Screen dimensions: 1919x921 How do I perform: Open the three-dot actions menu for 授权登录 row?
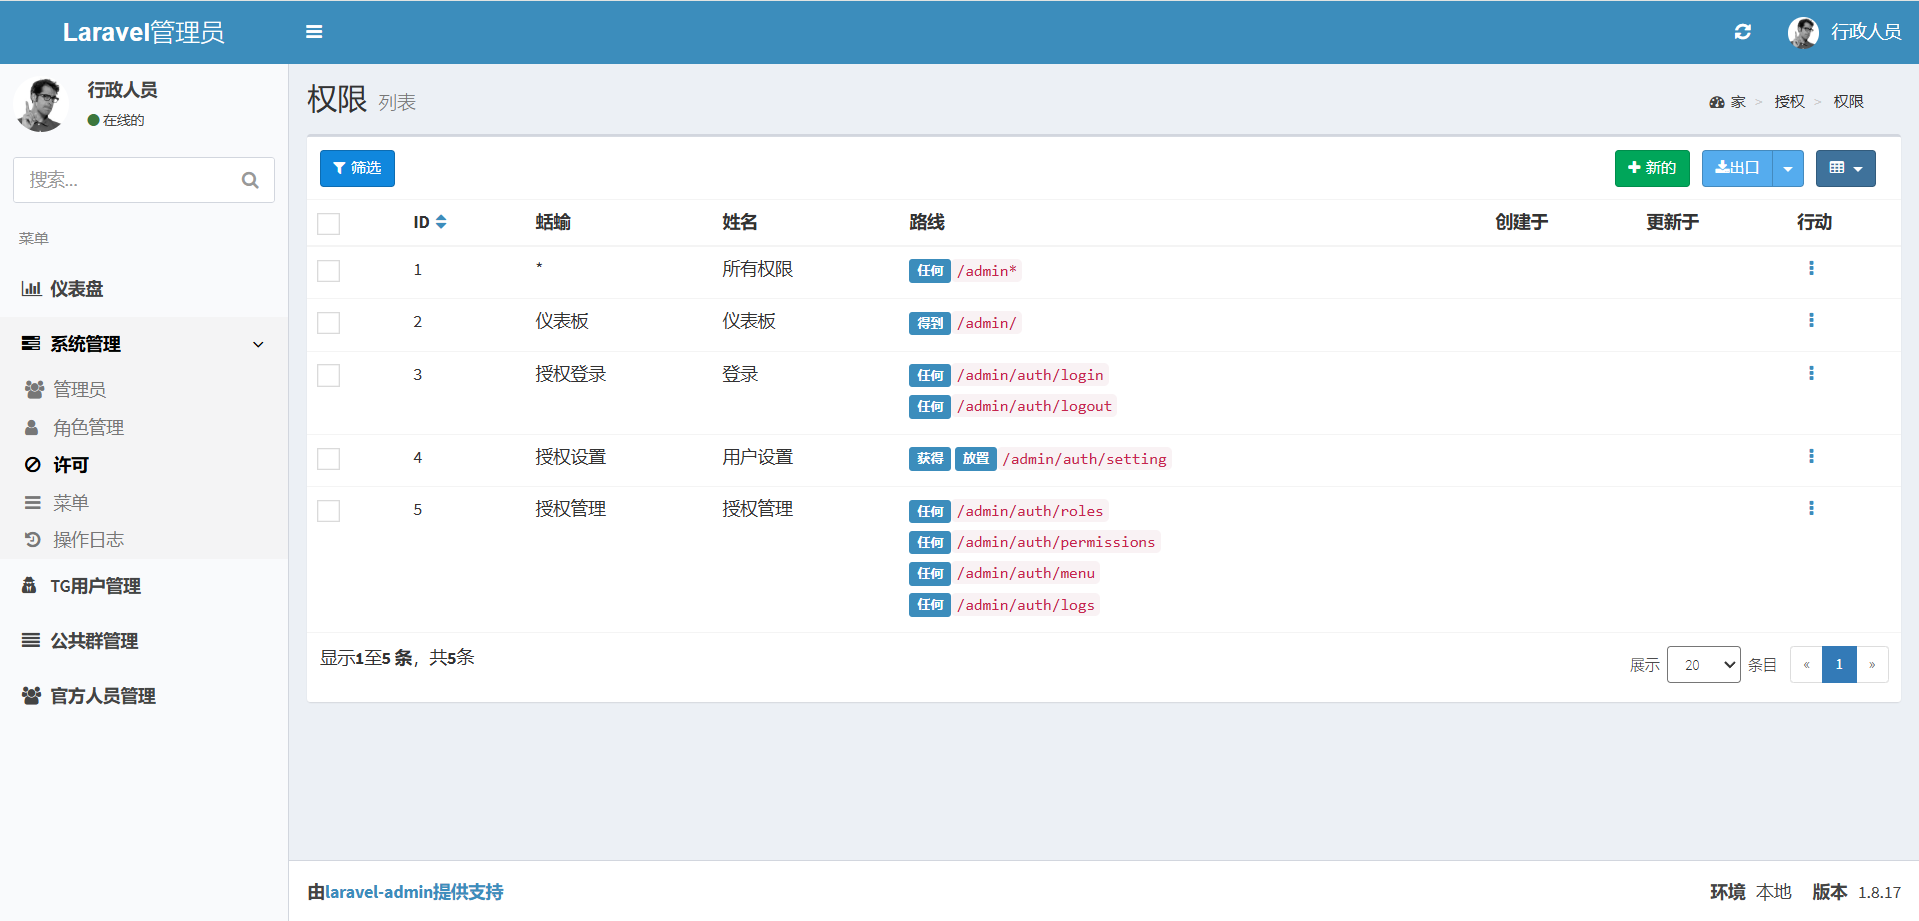(1810, 374)
